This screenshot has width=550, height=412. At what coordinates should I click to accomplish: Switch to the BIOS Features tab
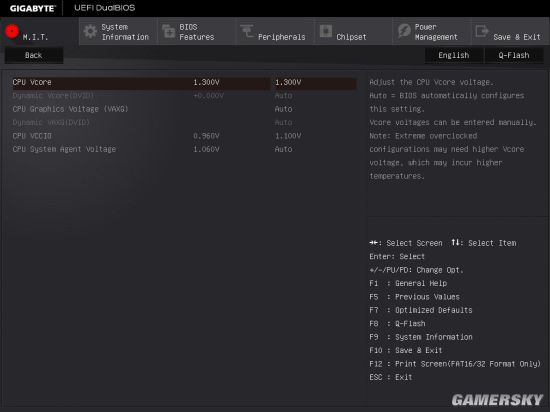pos(196,32)
